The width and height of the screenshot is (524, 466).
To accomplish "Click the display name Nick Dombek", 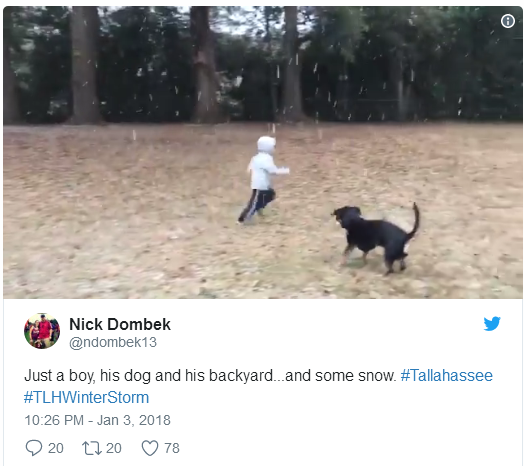I will pyautogui.click(x=120, y=324).
